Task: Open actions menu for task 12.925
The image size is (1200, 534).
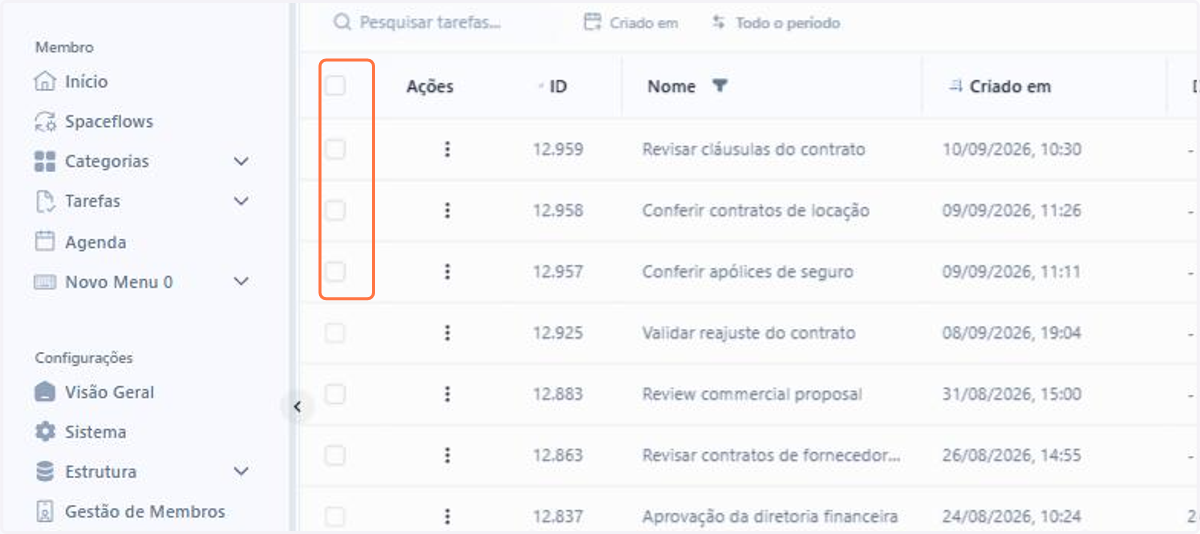Action: click(447, 333)
